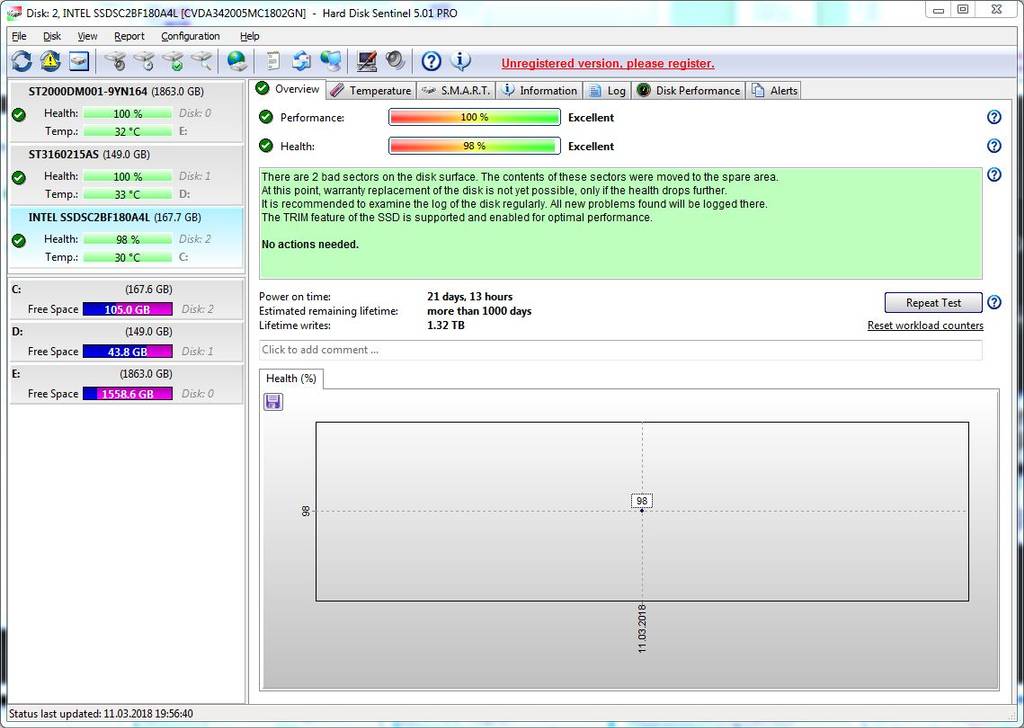Click the more than 1000 days lifetime value
1024x728 pixels.
(x=479, y=311)
